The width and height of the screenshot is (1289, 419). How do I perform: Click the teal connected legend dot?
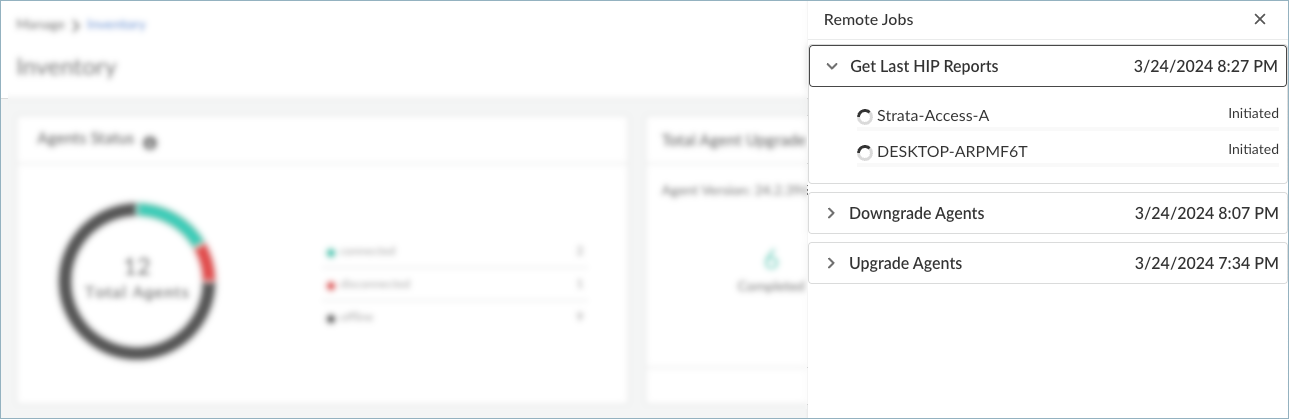coord(330,252)
